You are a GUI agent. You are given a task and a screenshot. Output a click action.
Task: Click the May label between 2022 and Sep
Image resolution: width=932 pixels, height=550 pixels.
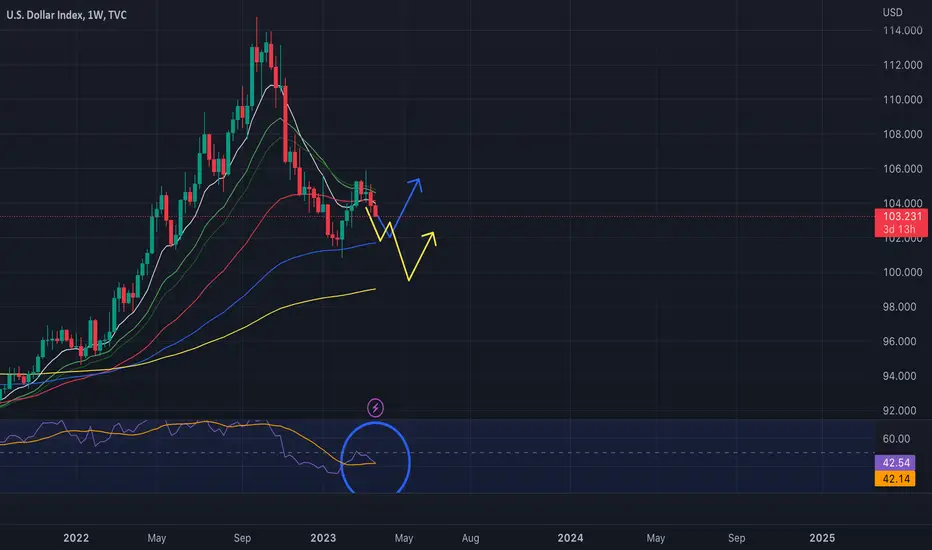[157, 538]
